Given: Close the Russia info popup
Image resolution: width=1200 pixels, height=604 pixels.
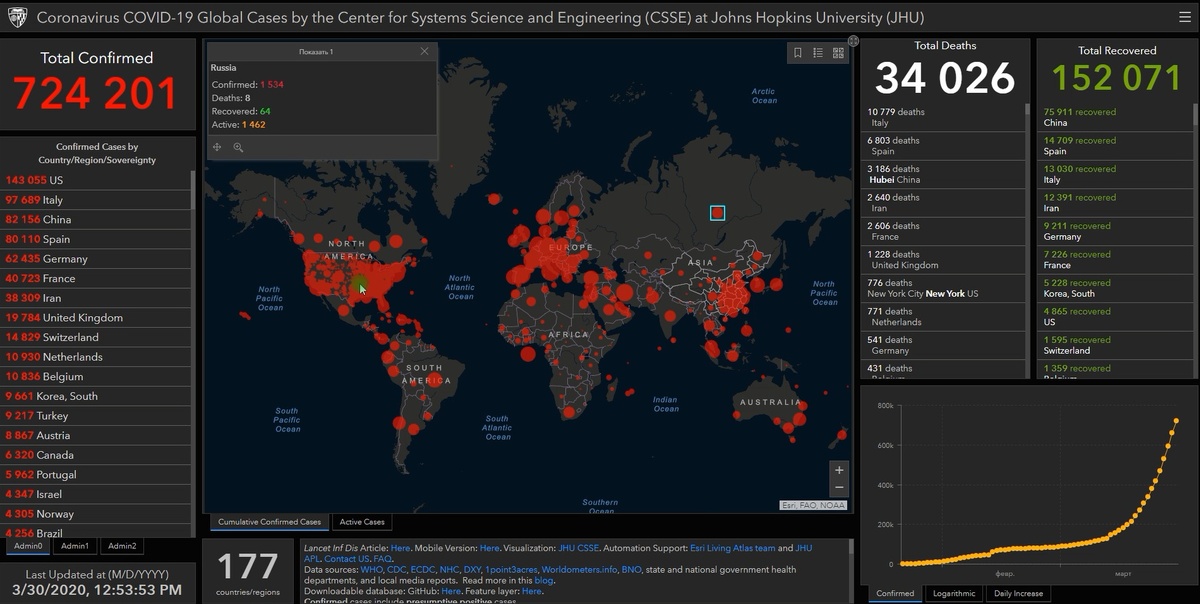Looking at the screenshot, I should point(424,51).
